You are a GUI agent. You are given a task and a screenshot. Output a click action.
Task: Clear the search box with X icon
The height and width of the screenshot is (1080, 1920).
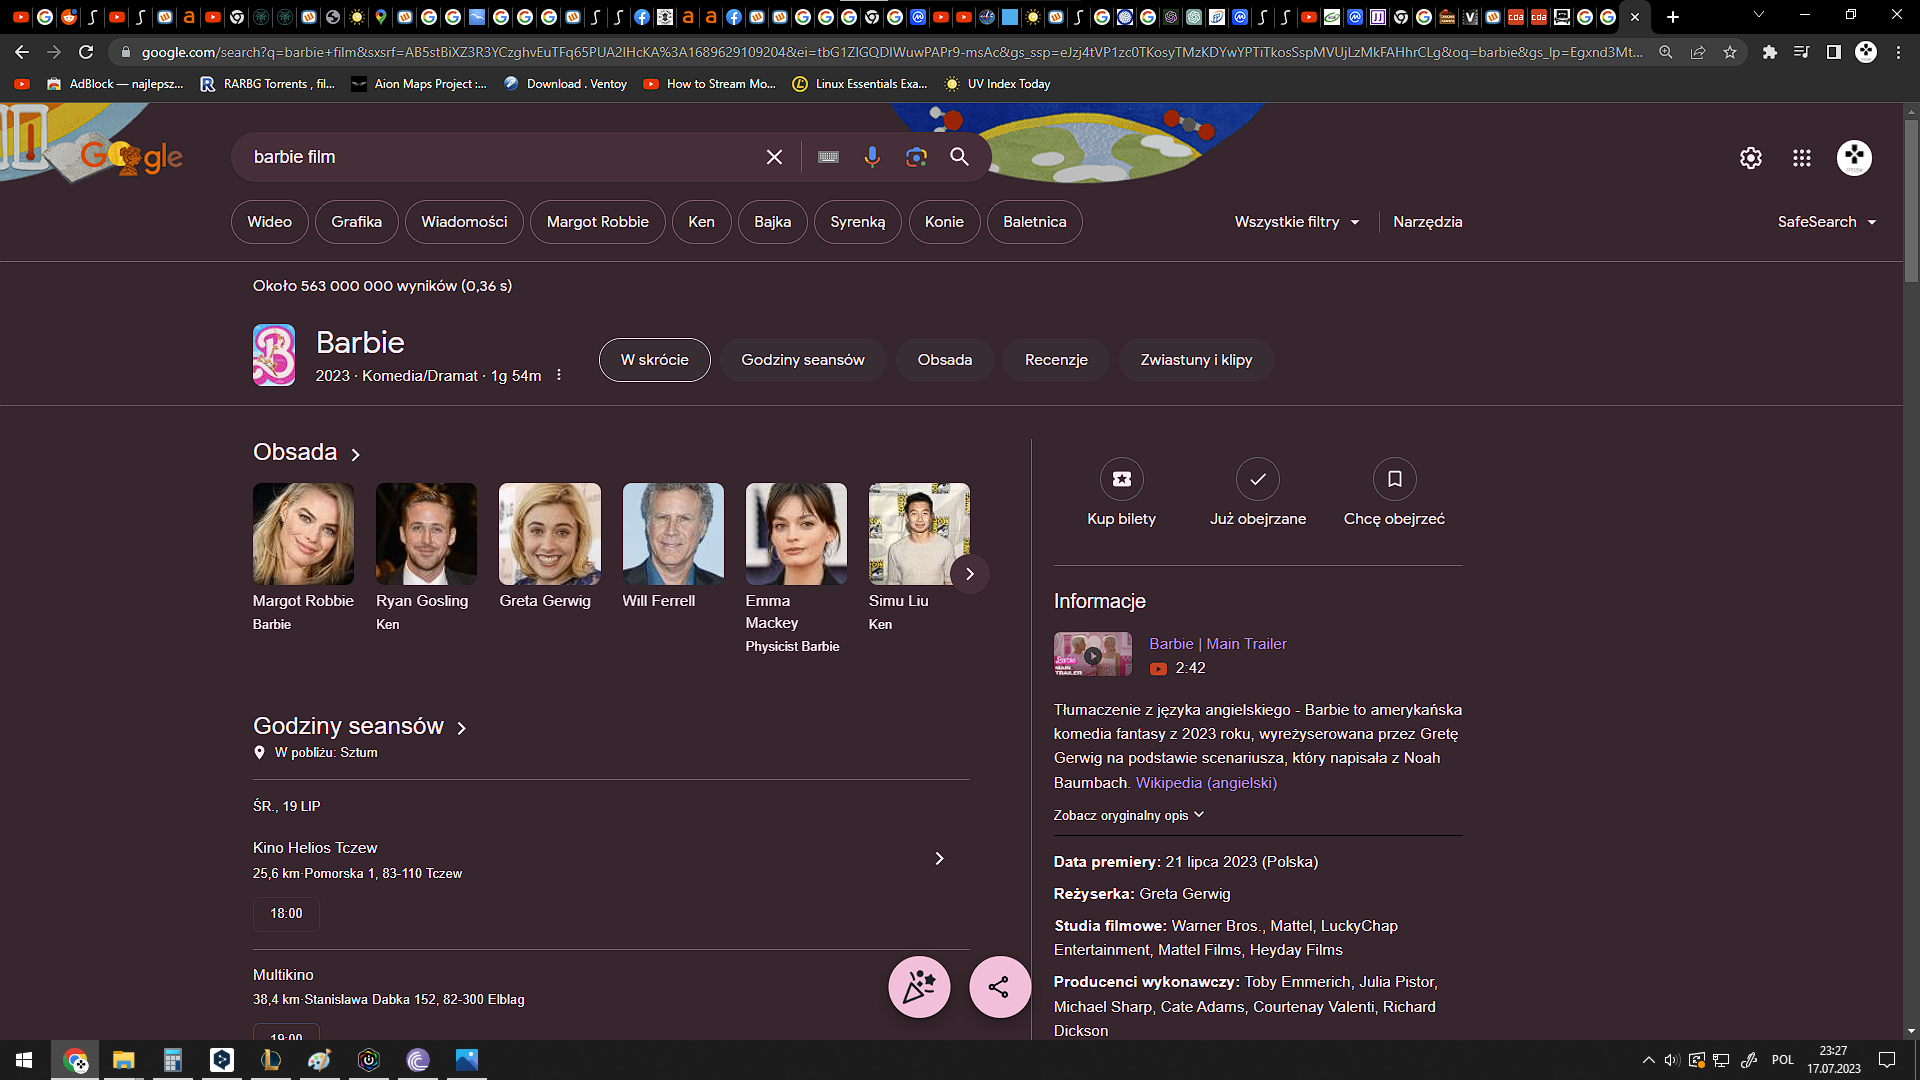[x=774, y=157]
